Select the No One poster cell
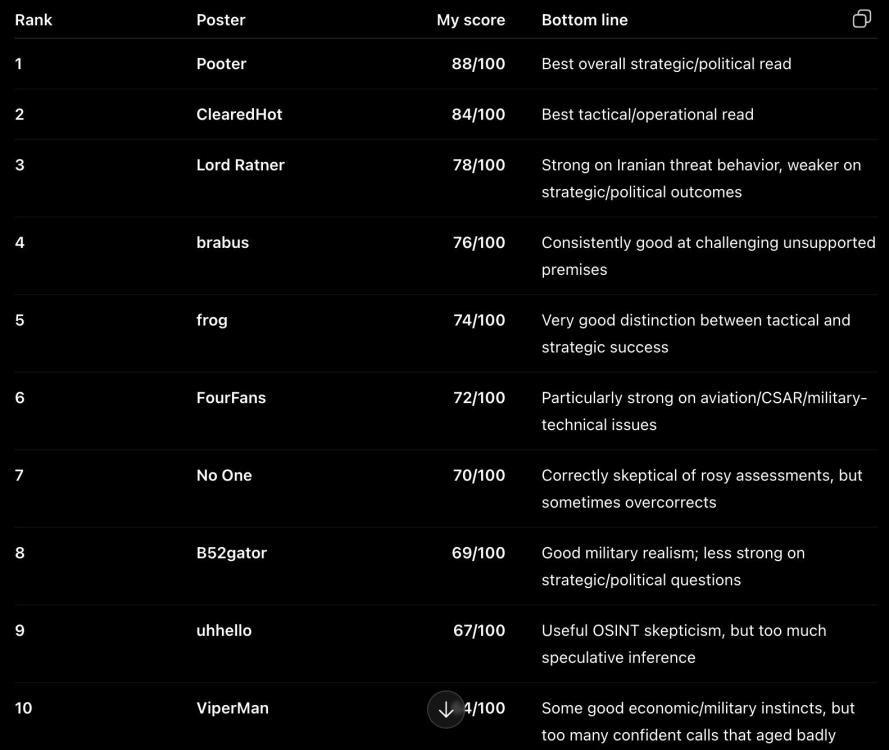The image size is (889, 750). 224,475
